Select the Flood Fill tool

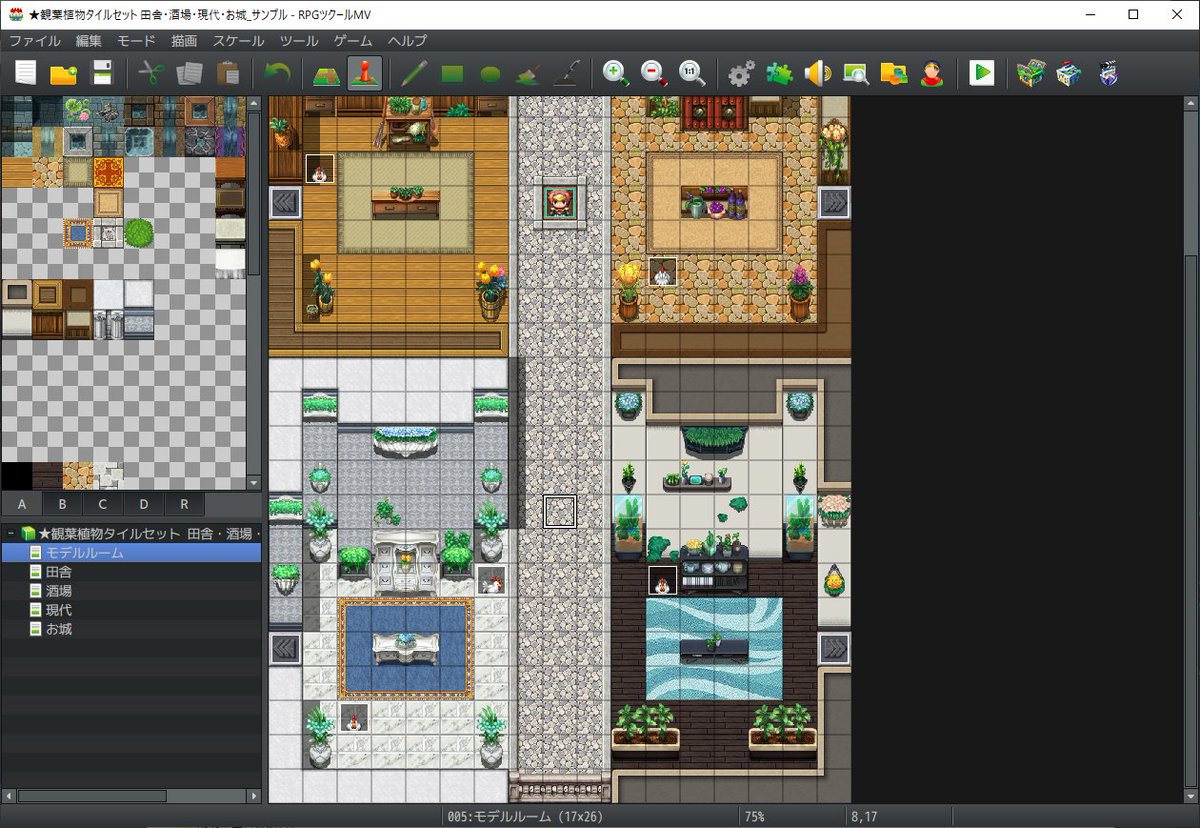[x=525, y=72]
